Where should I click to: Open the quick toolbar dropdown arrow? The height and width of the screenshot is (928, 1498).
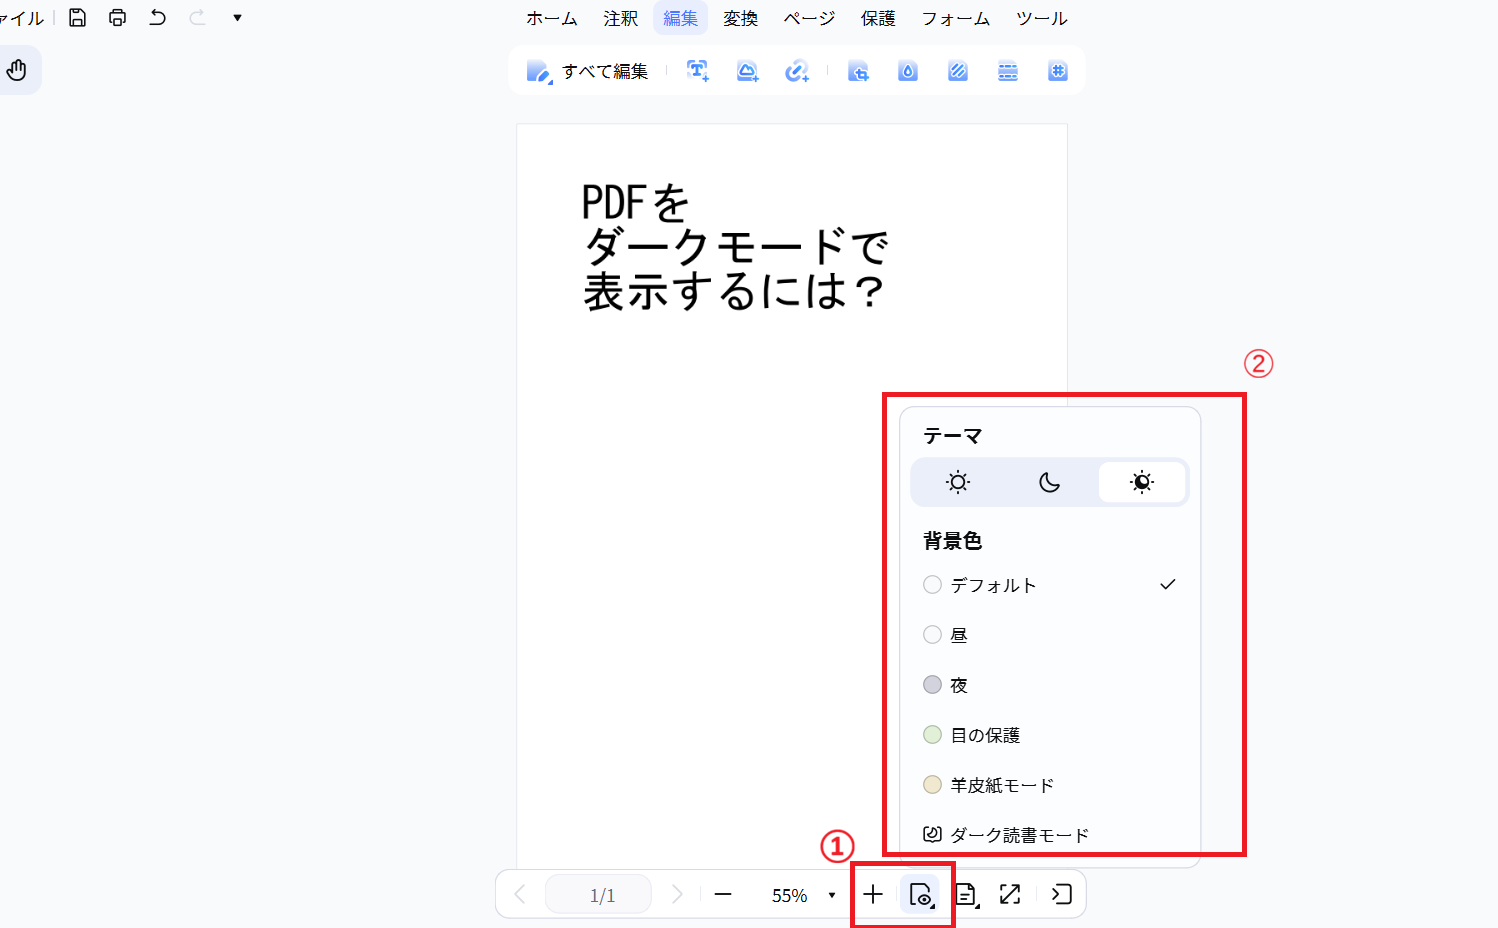coord(237,17)
